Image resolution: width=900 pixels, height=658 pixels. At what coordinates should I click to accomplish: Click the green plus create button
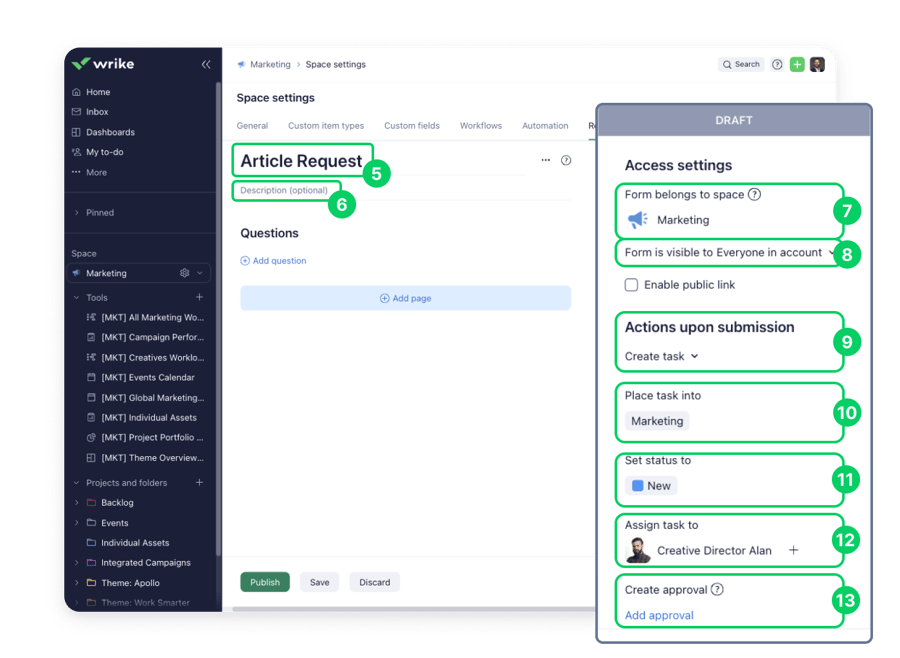point(797,64)
